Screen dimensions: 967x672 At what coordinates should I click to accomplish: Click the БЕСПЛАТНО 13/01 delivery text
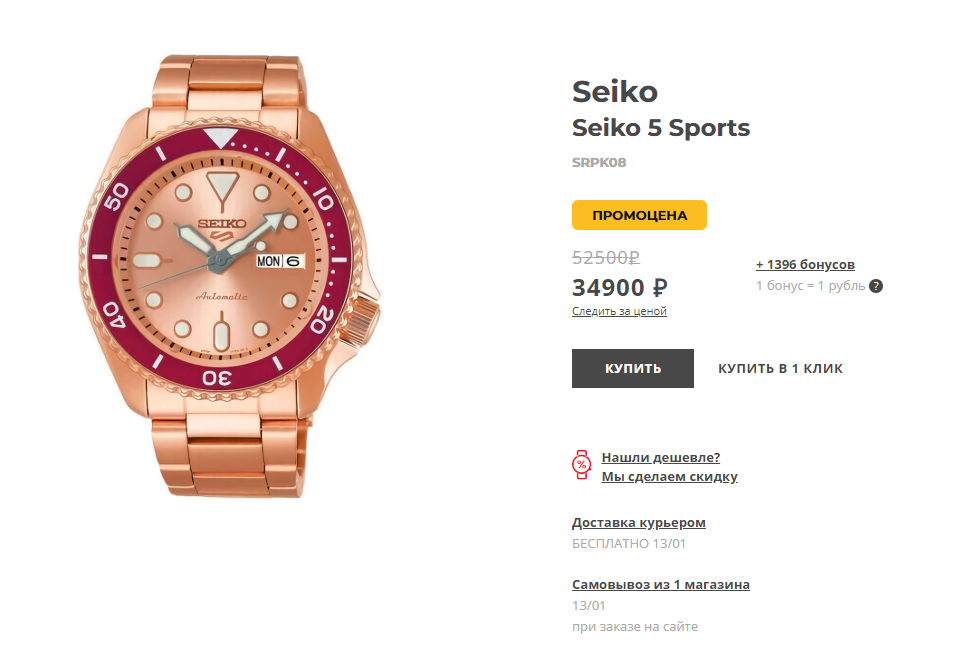coord(628,544)
